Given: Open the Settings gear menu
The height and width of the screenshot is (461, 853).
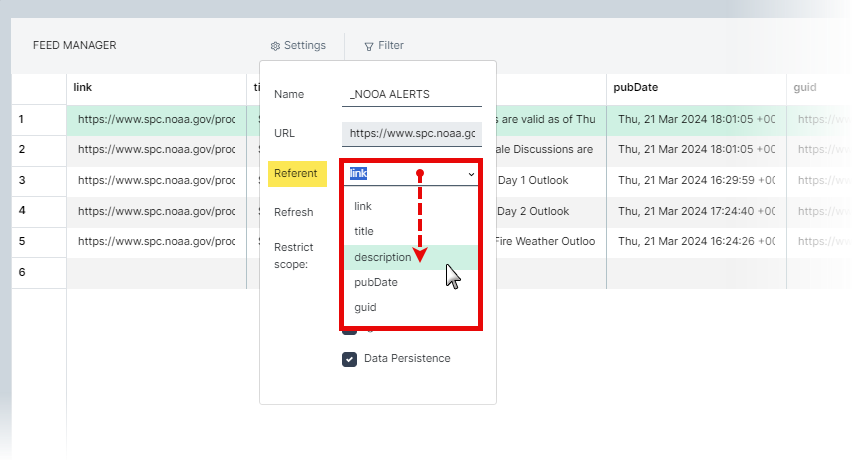Looking at the screenshot, I should [298, 46].
